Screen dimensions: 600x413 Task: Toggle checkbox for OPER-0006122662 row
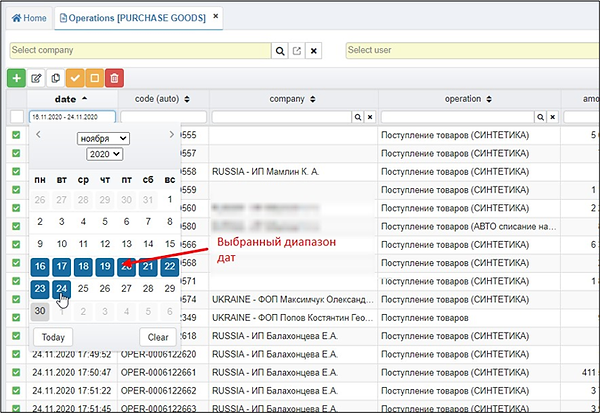point(16,390)
